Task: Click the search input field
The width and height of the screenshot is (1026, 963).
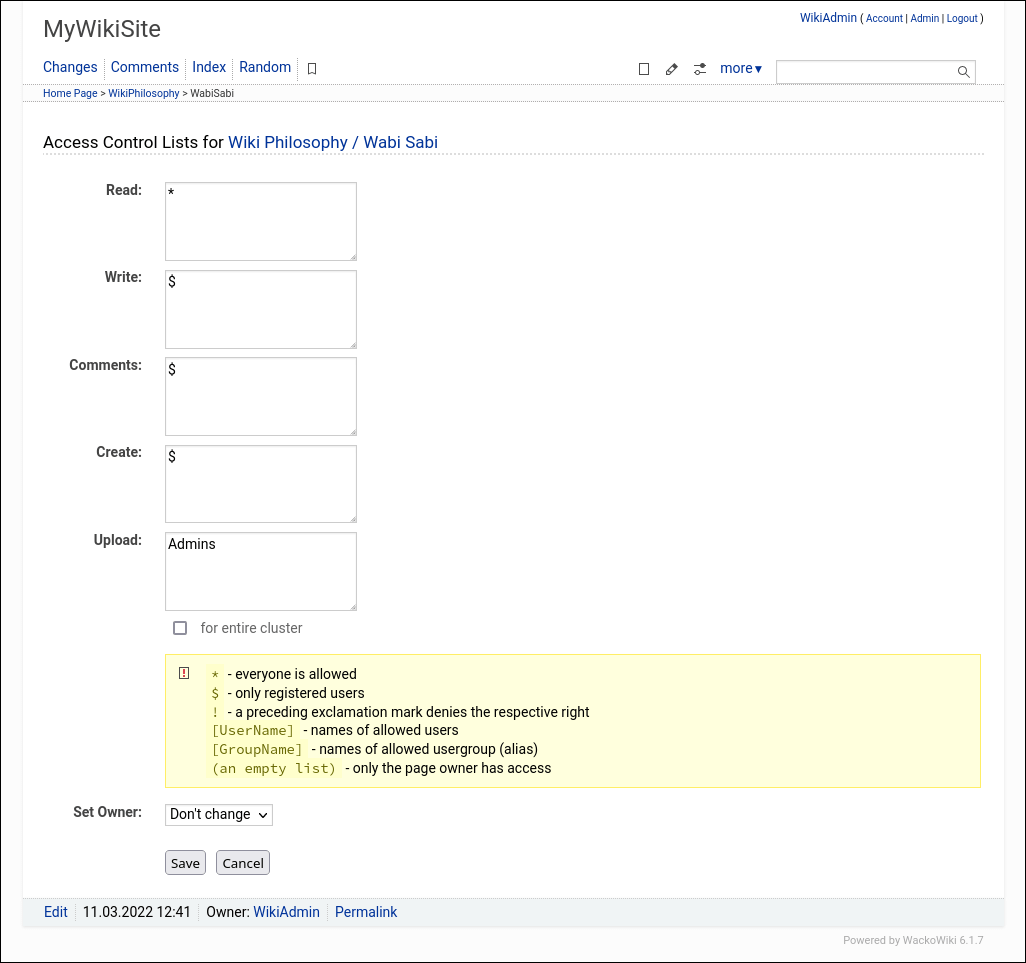Action: [865, 71]
